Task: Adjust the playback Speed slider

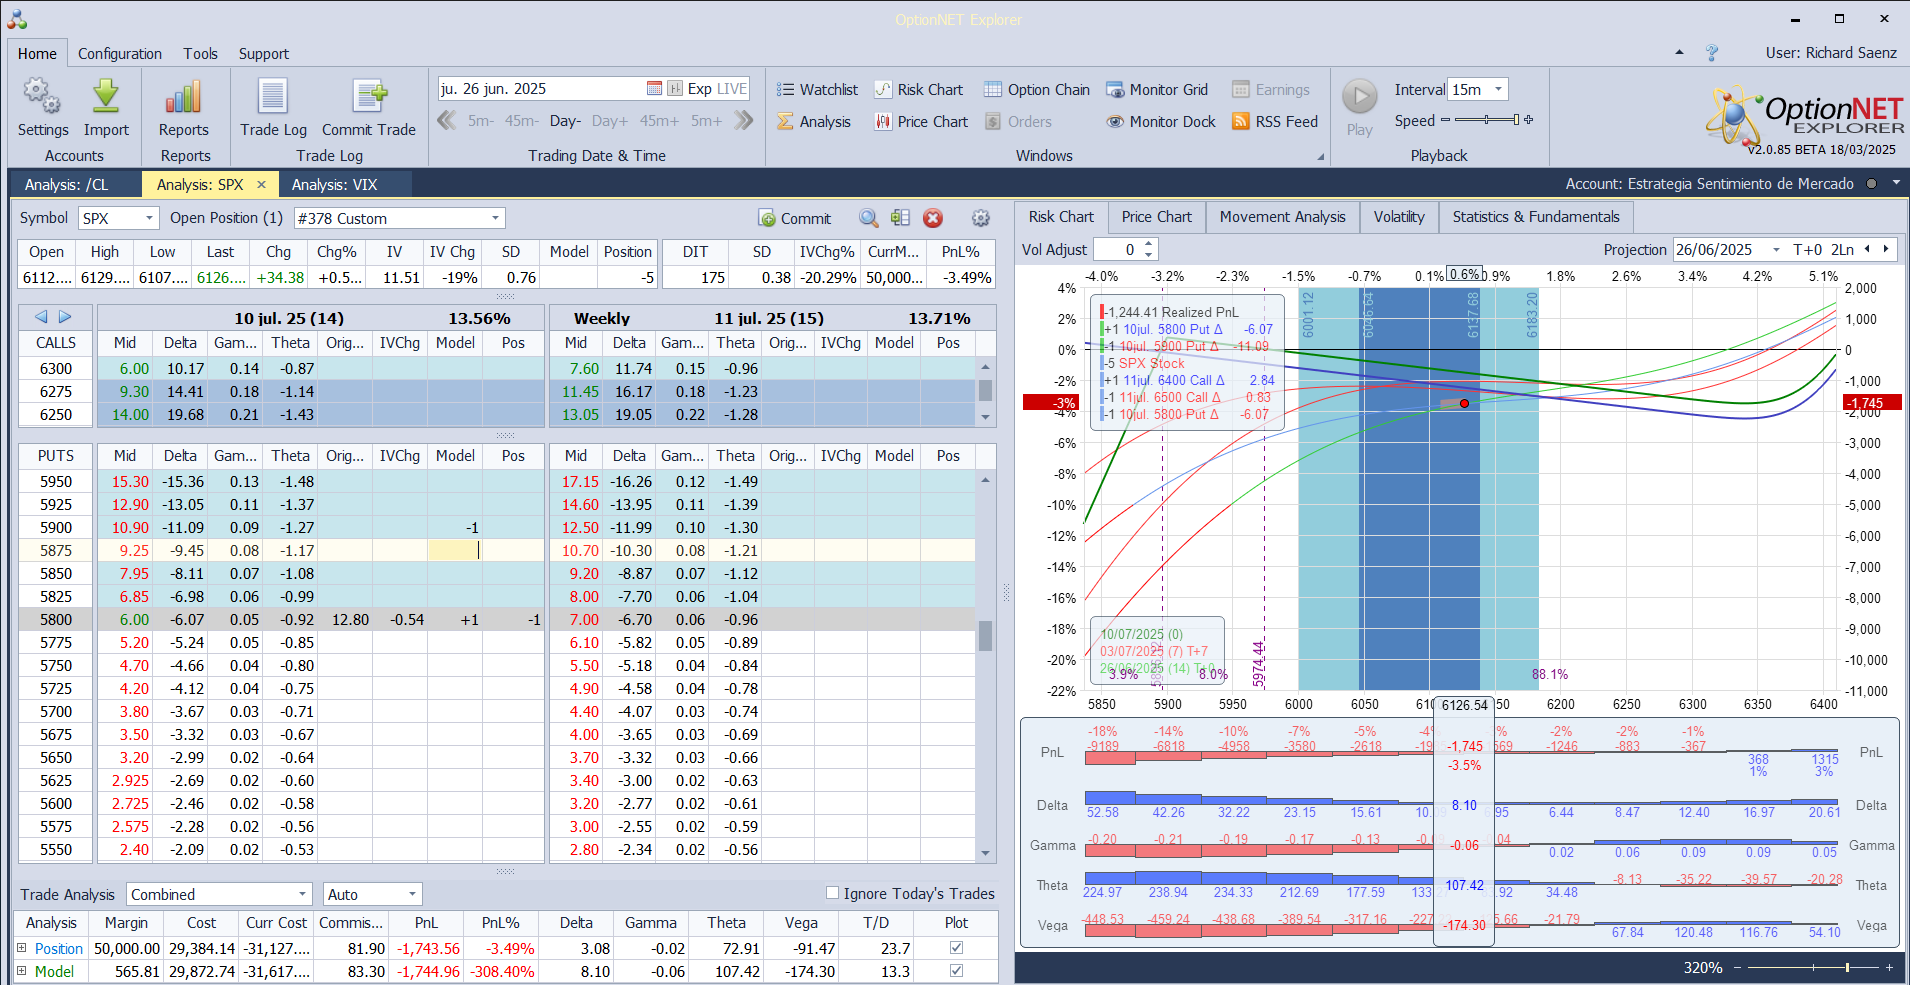Action: click(x=1486, y=120)
